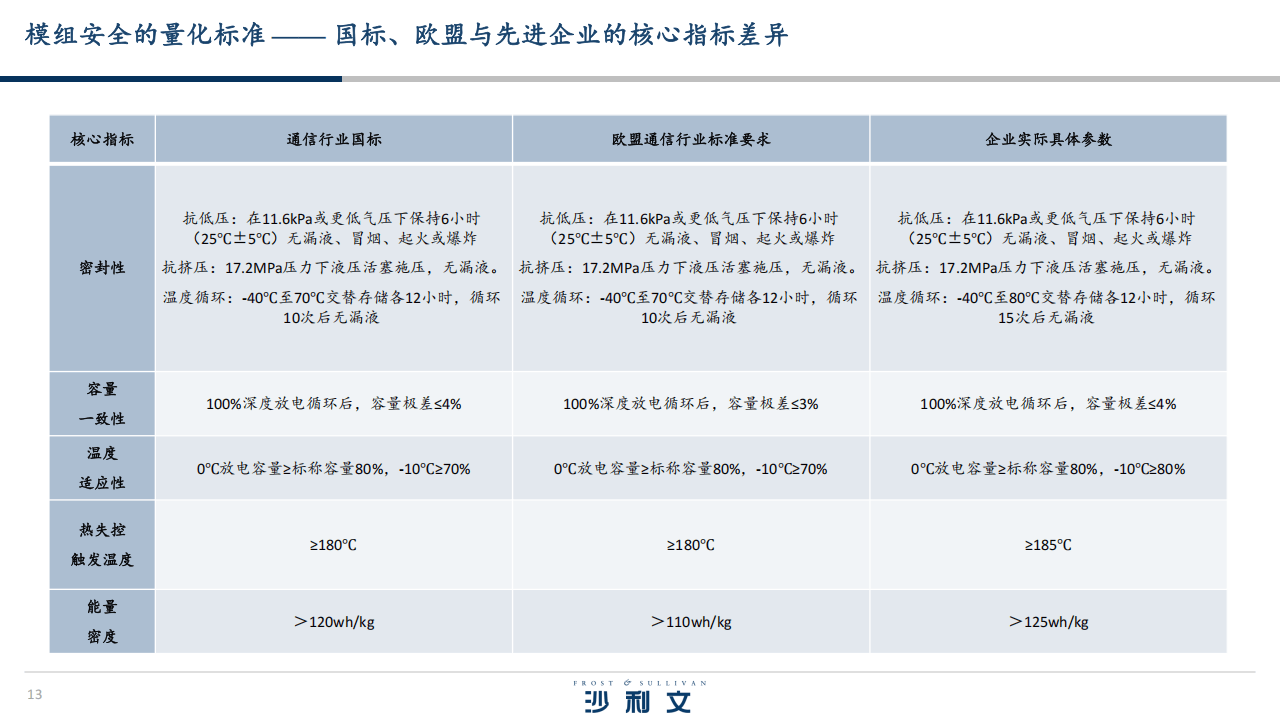Select the 容量一致性 row label
Screen dimensions: 1280x720
[x=102, y=404]
